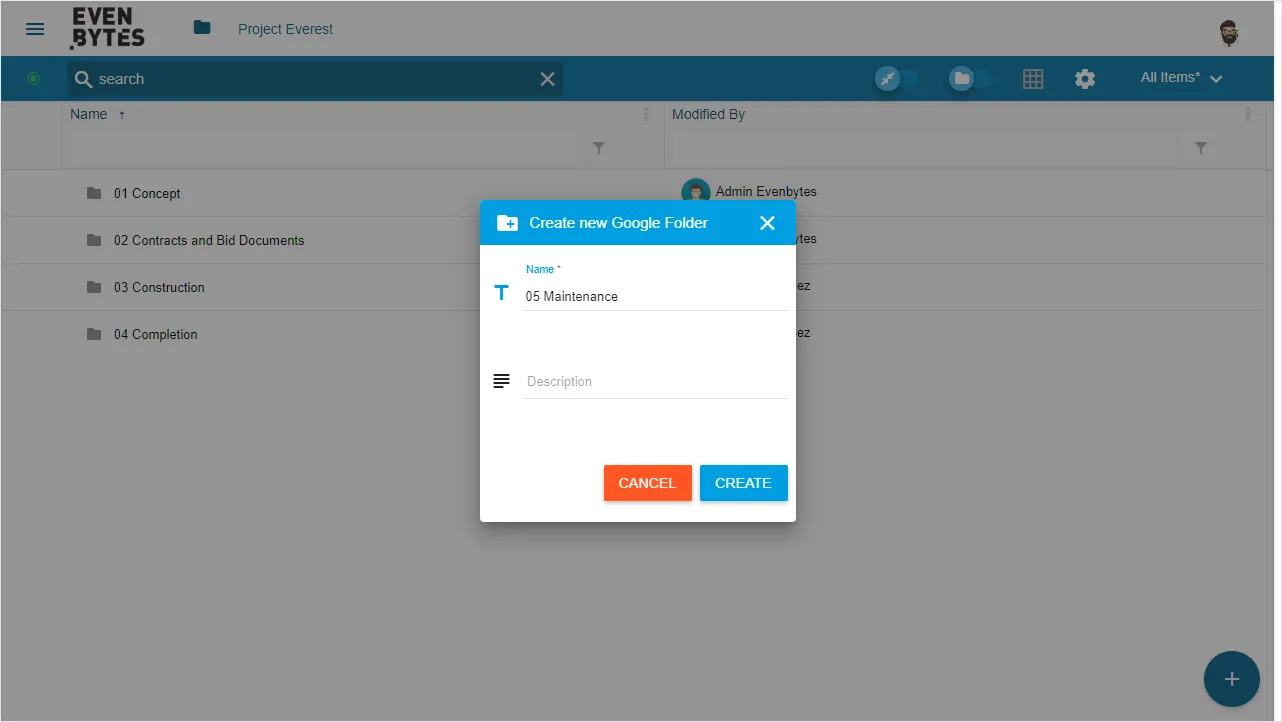Screen dimensions: 1282x722
Task: Click the search magnifier icon
Action: pyautogui.click(x=84, y=79)
